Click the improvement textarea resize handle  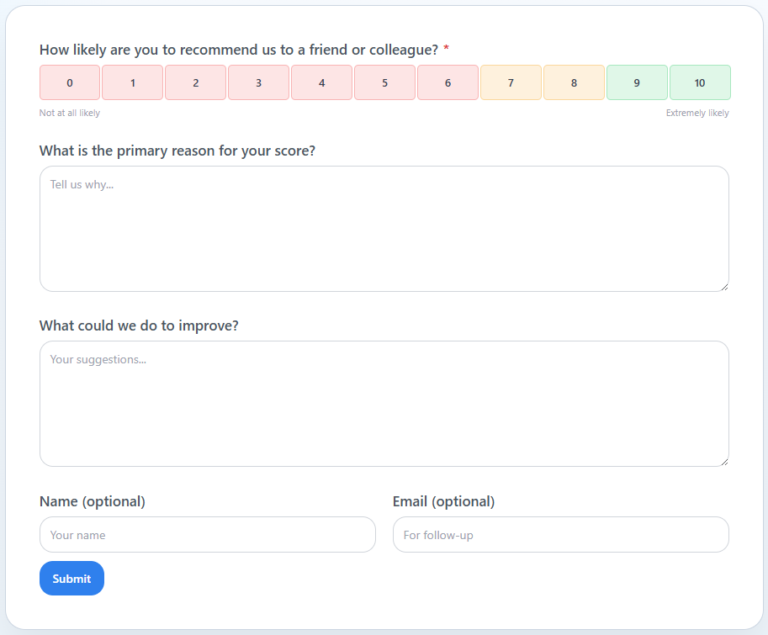pyautogui.click(x=724, y=462)
